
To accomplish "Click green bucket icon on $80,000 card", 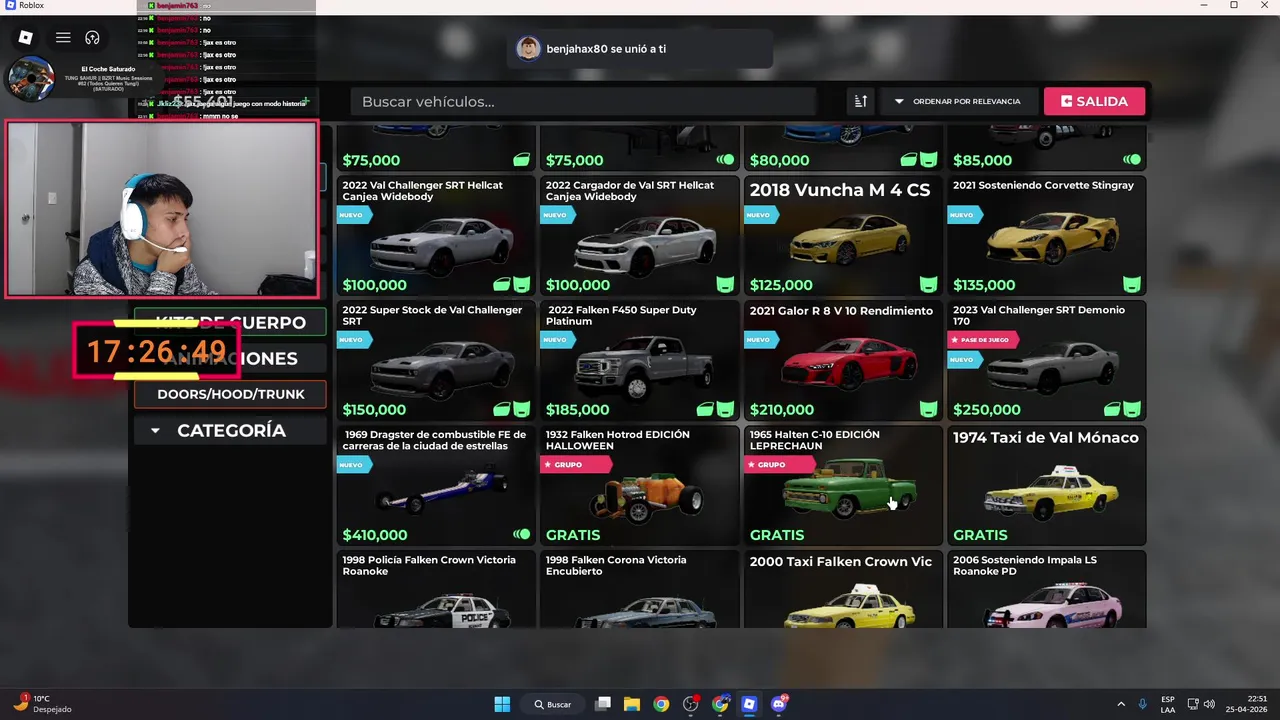I will point(929,160).
